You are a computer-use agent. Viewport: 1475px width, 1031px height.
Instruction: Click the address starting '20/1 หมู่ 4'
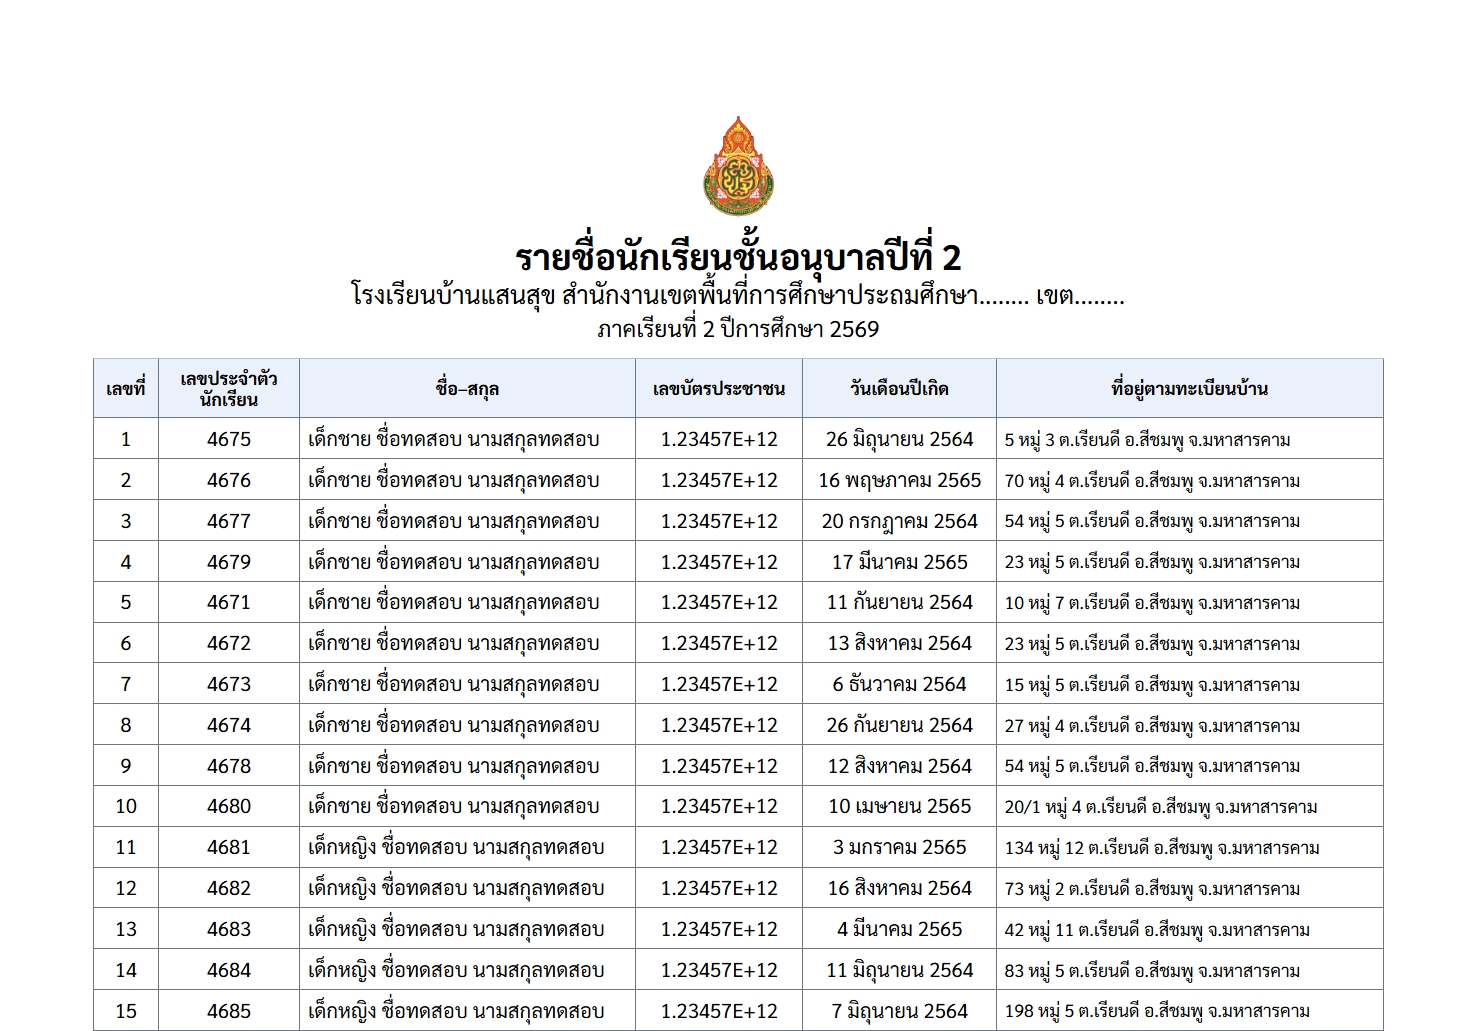1161,807
